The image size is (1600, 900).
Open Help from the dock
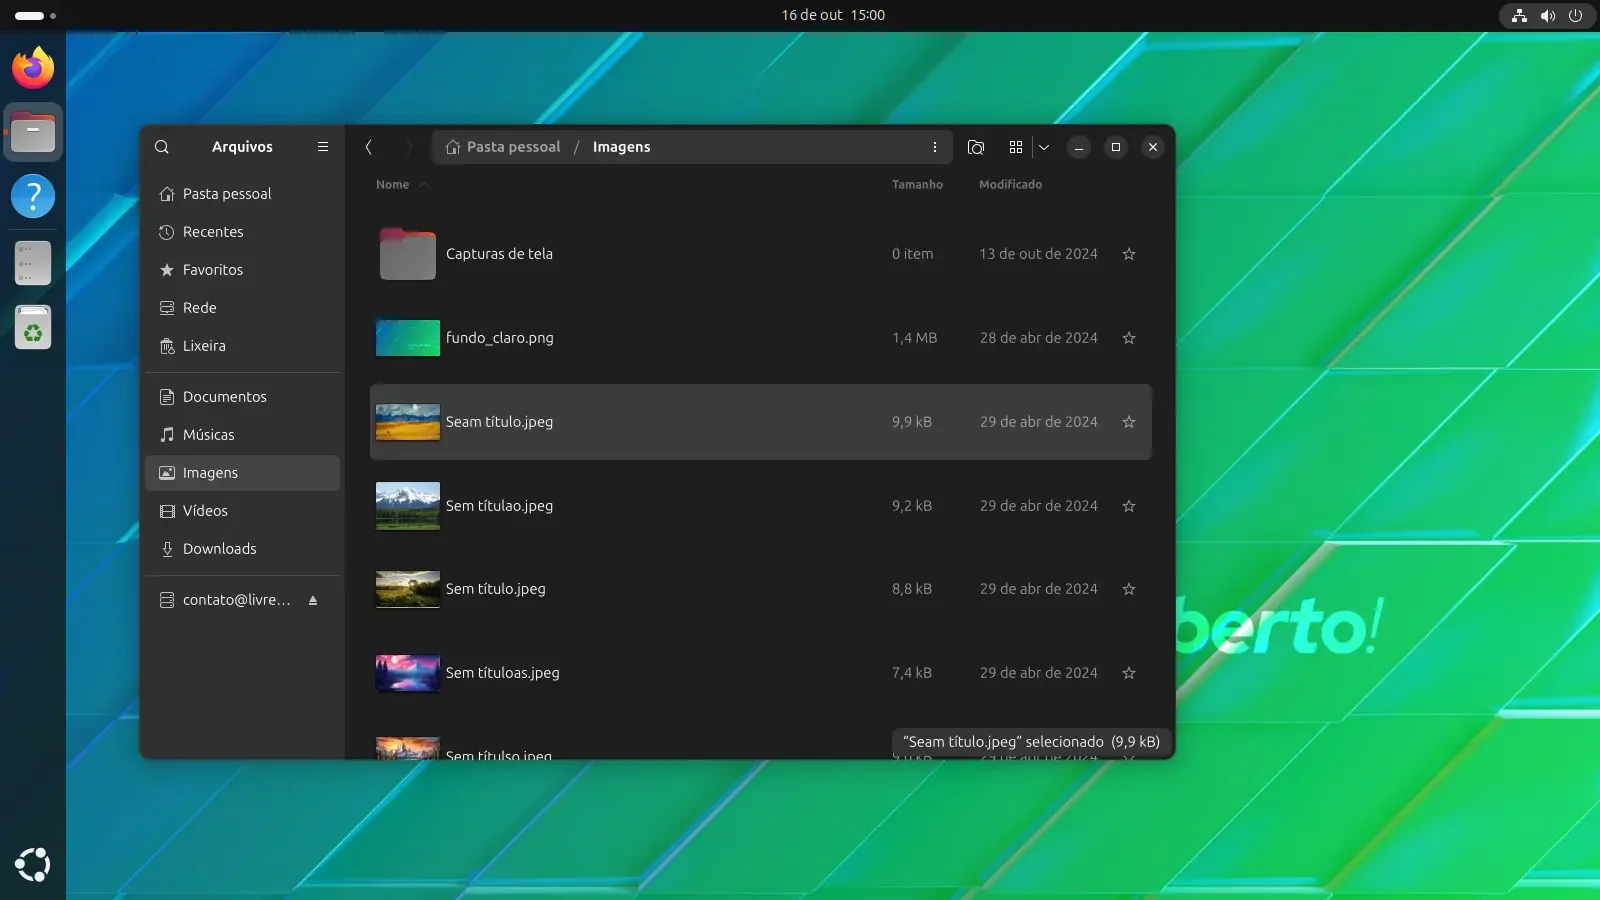tap(33, 197)
